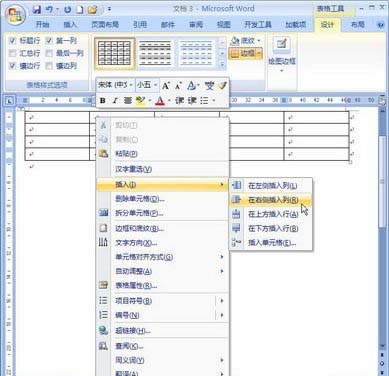Image resolution: width=389 pixels, height=376 pixels.
Task: Grow font size in the mini toolbar
Action: pyautogui.click(x=165, y=86)
